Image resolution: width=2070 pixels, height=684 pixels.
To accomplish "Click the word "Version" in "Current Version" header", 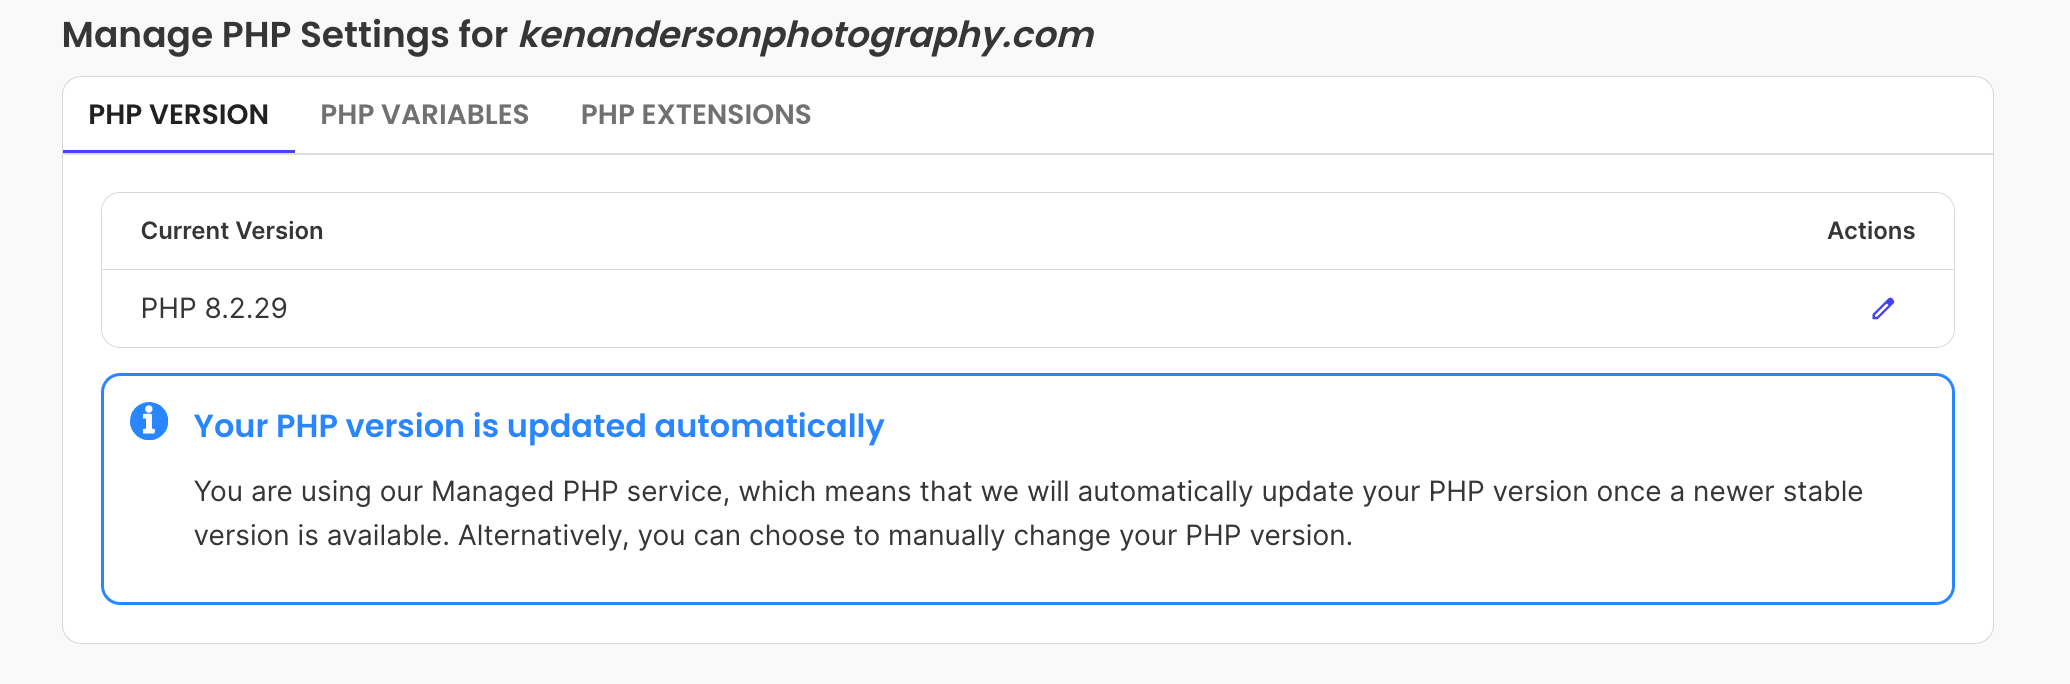I will tap(279, 231).
